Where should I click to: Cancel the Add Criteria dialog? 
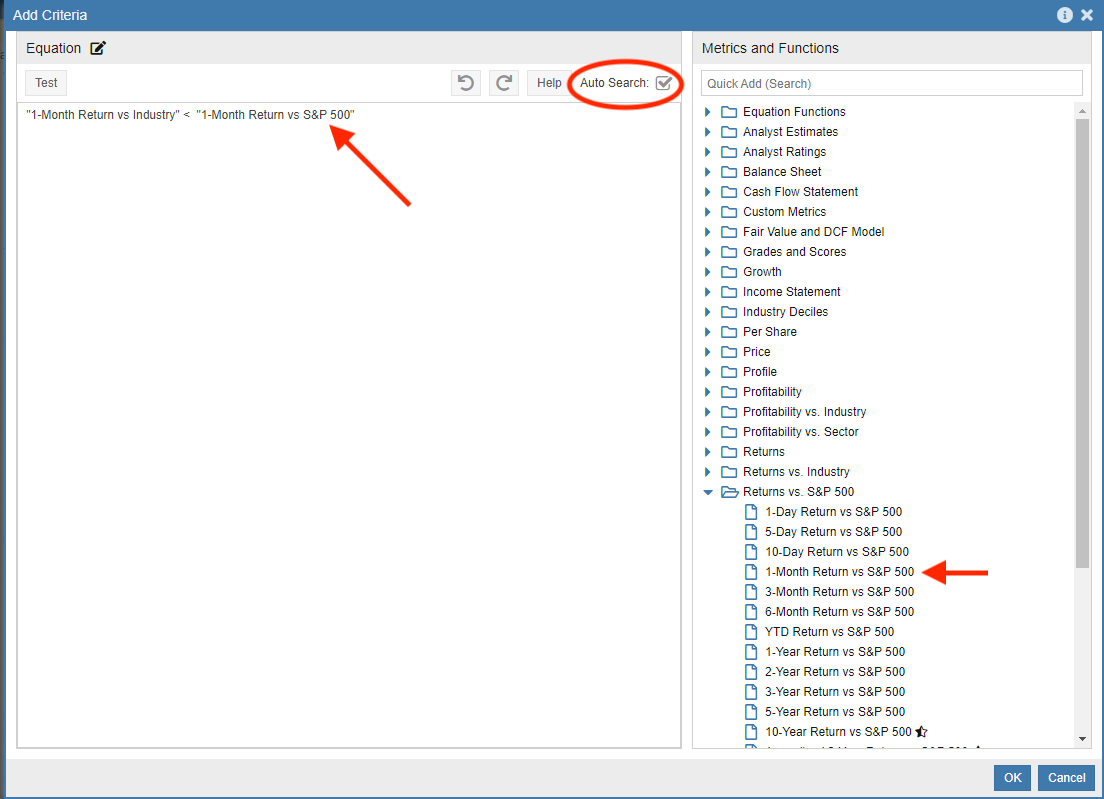pyautogui.click(x=1066, y=777)
